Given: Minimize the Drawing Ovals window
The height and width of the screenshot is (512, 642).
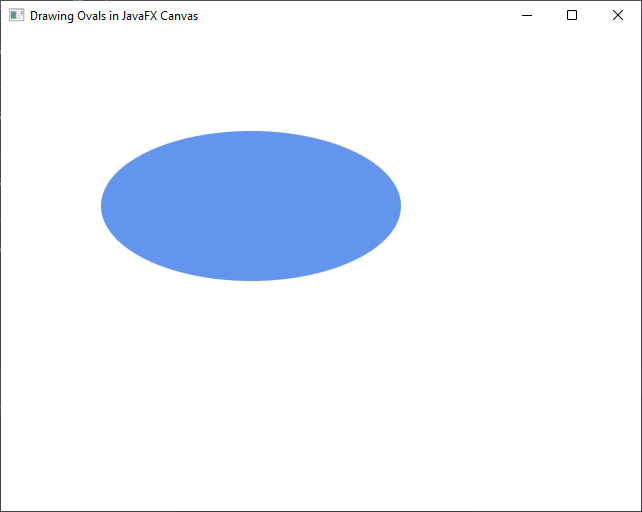Looking at the screenshot, I should coord(527,15).
